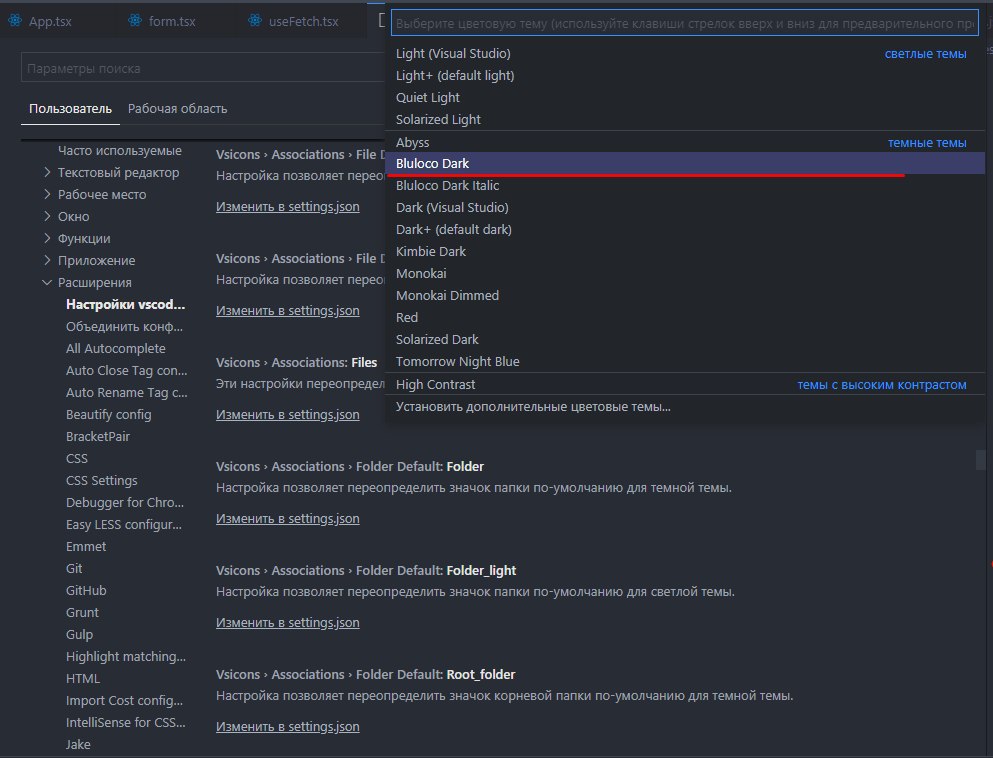Viewport: 993px width, 758px height.
Task: Edit first Vsicons File Default in settings.json
Action: pos(288,206)
